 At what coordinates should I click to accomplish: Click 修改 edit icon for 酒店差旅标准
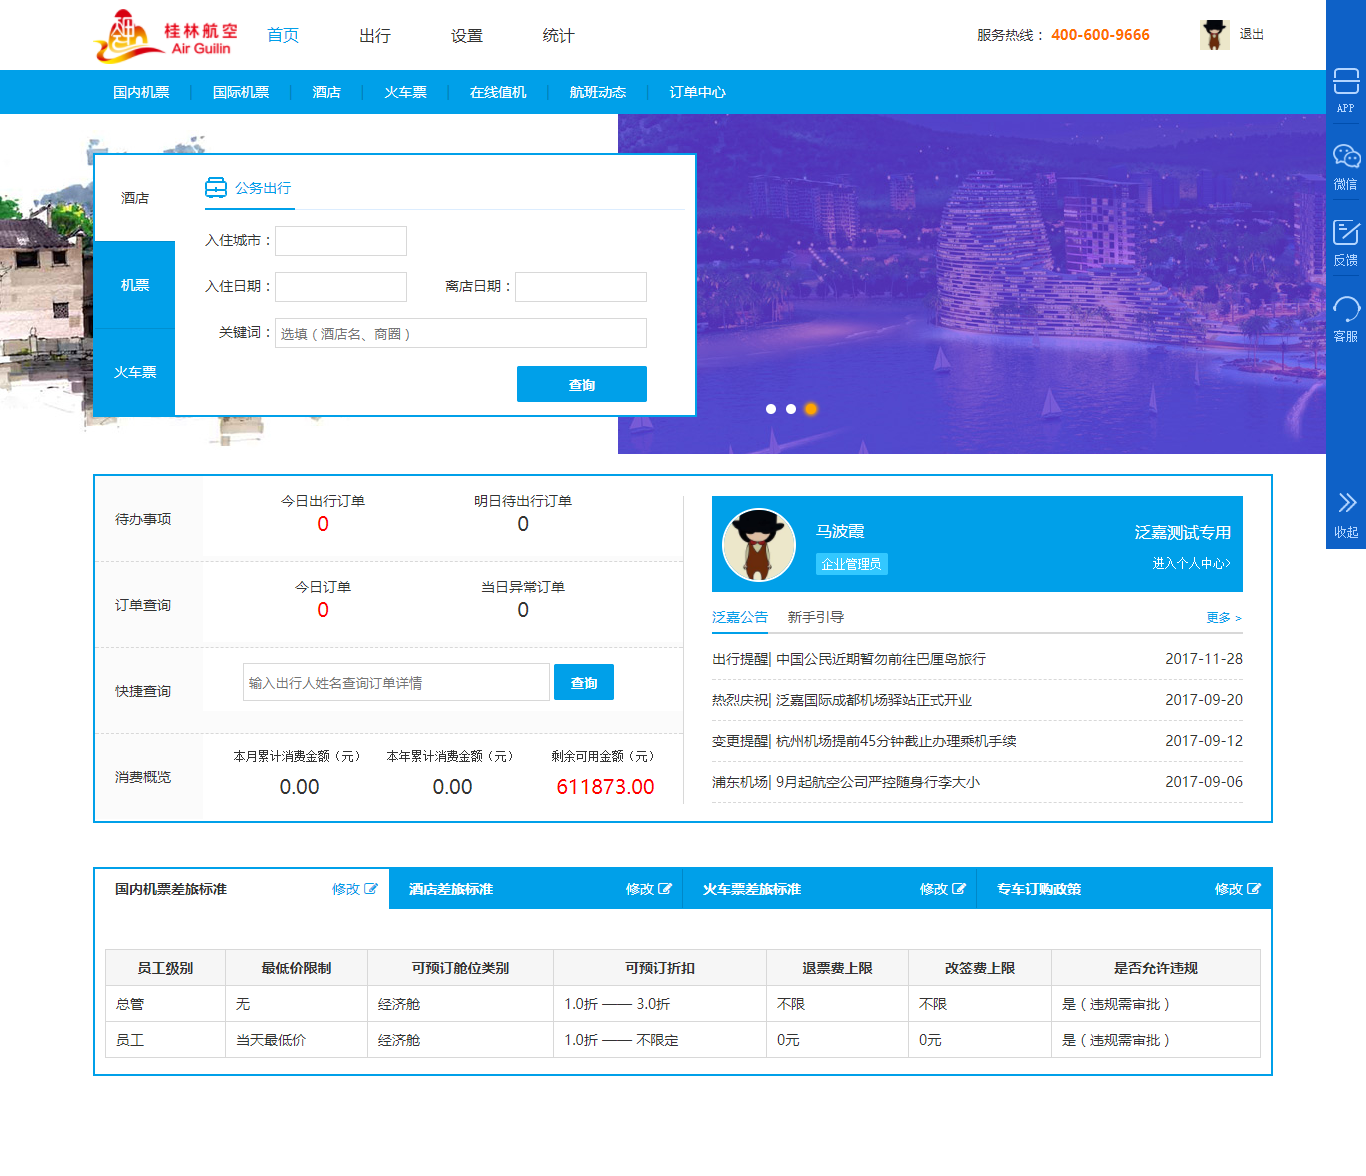[665, 889]
